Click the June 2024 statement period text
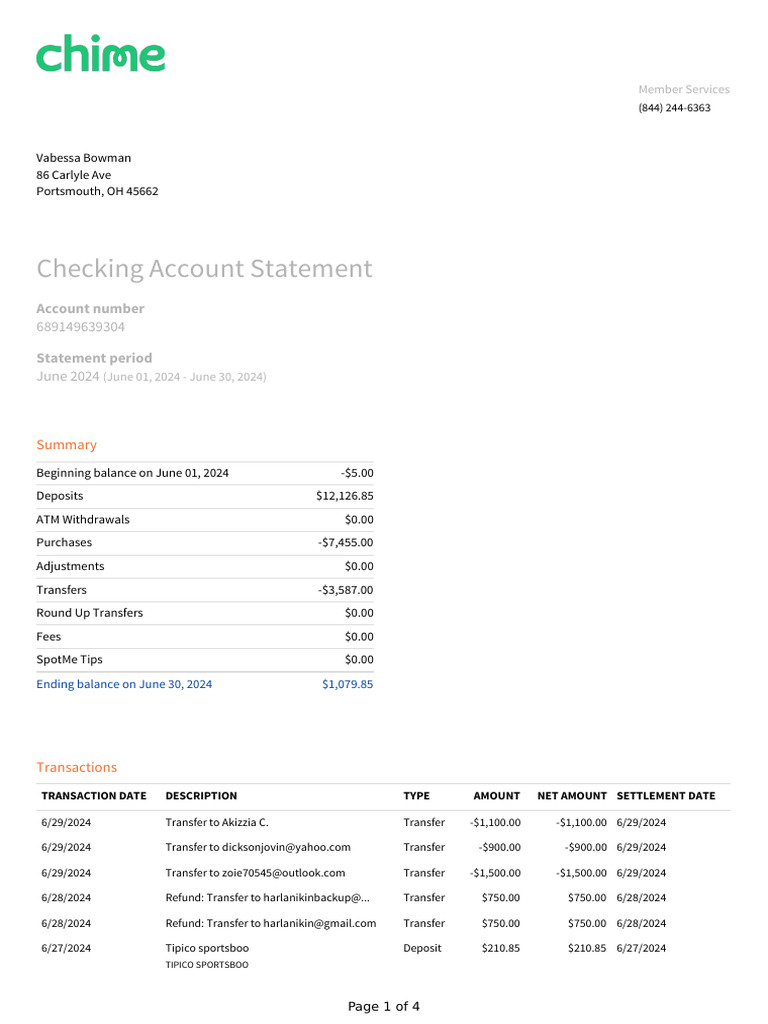 [x=68, y=377]
